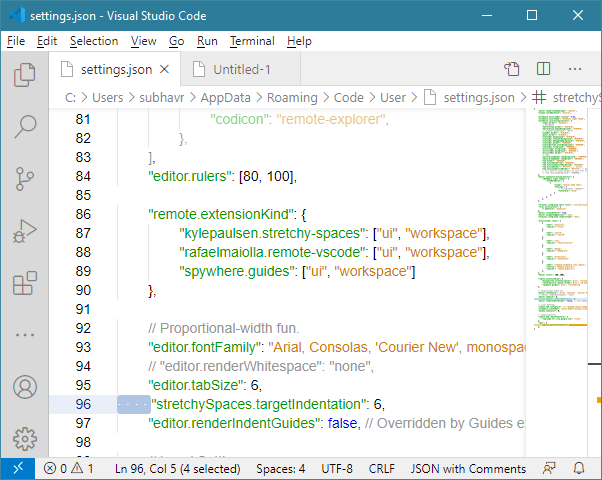Click the feedback icon in status bar
Image resolution: width=602 pixels, height=480 pixels.
(549, 468)
